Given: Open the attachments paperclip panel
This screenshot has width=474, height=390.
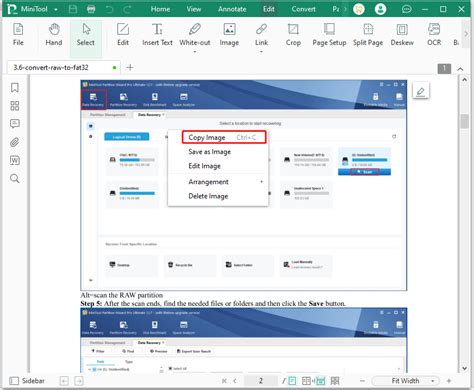Looking at the screenshot, I should coord(15,142).
